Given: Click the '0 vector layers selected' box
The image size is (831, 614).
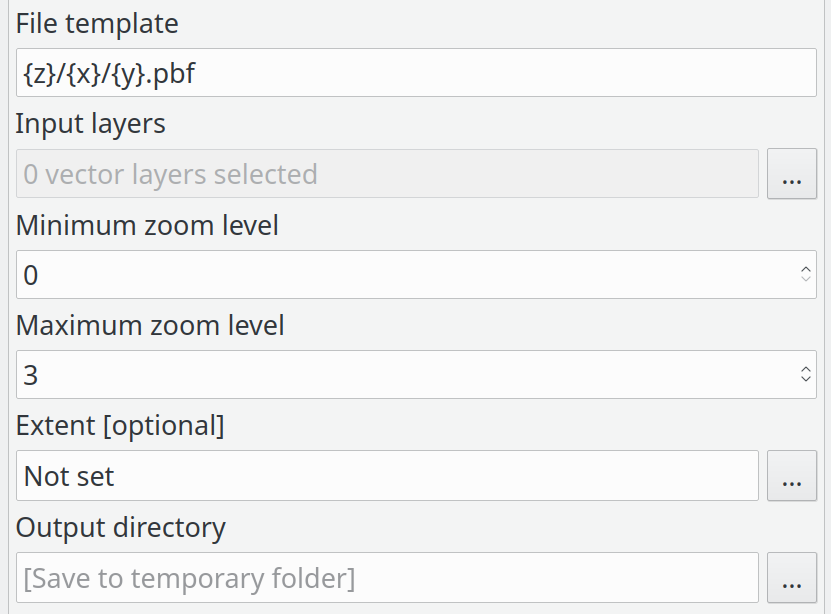Looking at the screenshot, I should pyautogui.click(x=387, y=174).
